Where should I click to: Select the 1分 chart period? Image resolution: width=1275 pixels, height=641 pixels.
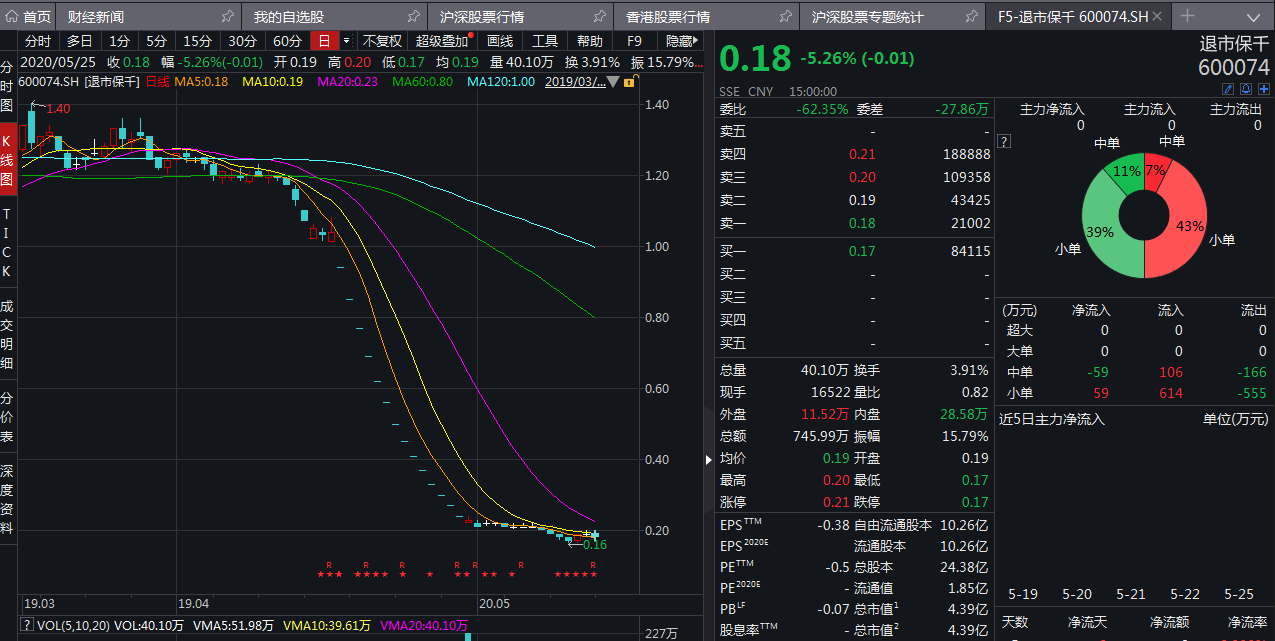point(120,41)
